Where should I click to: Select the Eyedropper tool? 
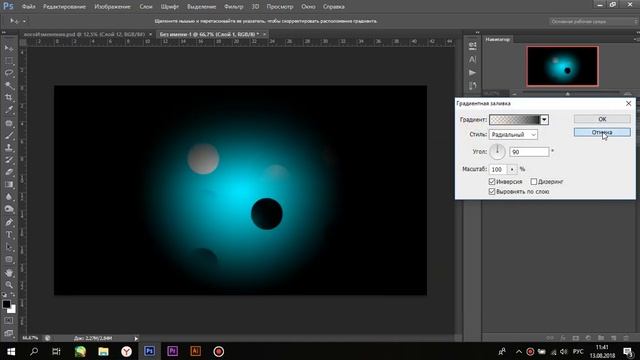[x=9, y=110]
